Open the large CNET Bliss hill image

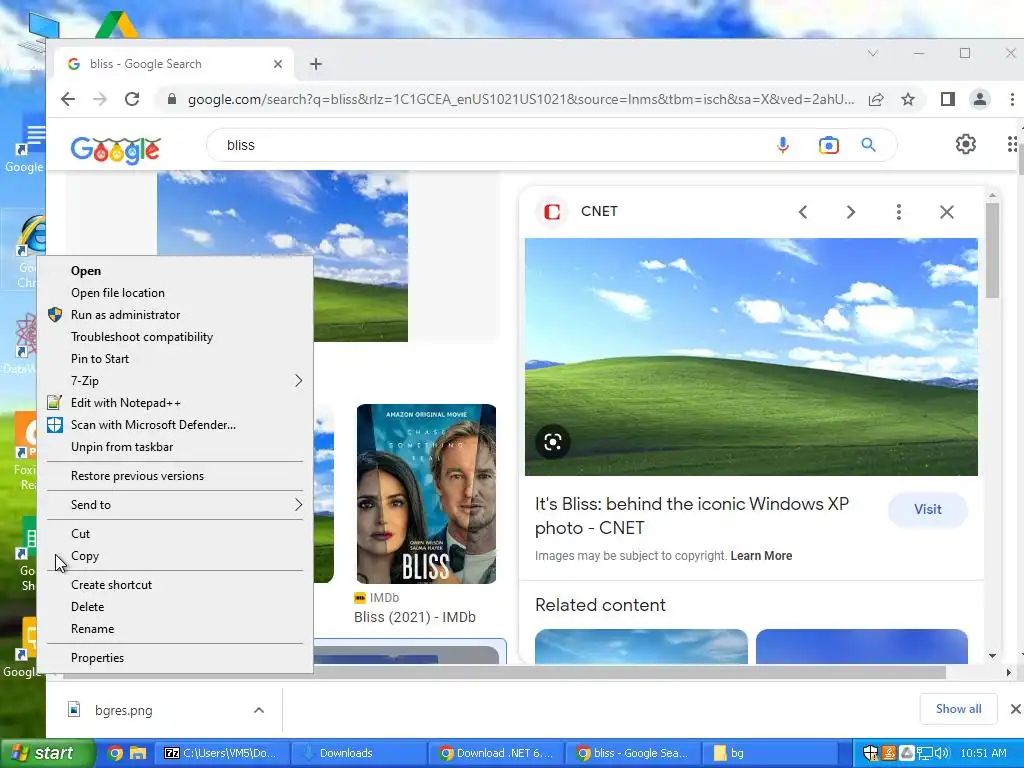[x=751, y=357]
